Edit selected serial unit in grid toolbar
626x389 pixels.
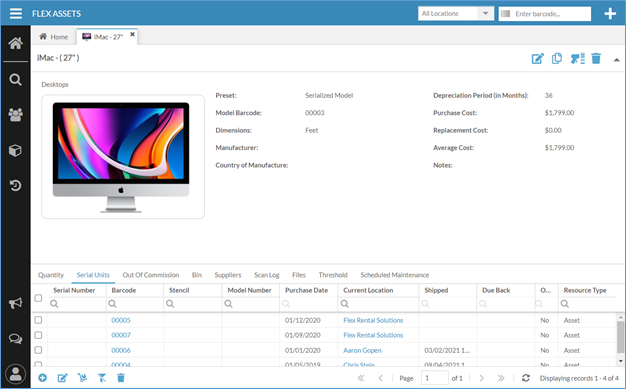(x=62, y=377)
